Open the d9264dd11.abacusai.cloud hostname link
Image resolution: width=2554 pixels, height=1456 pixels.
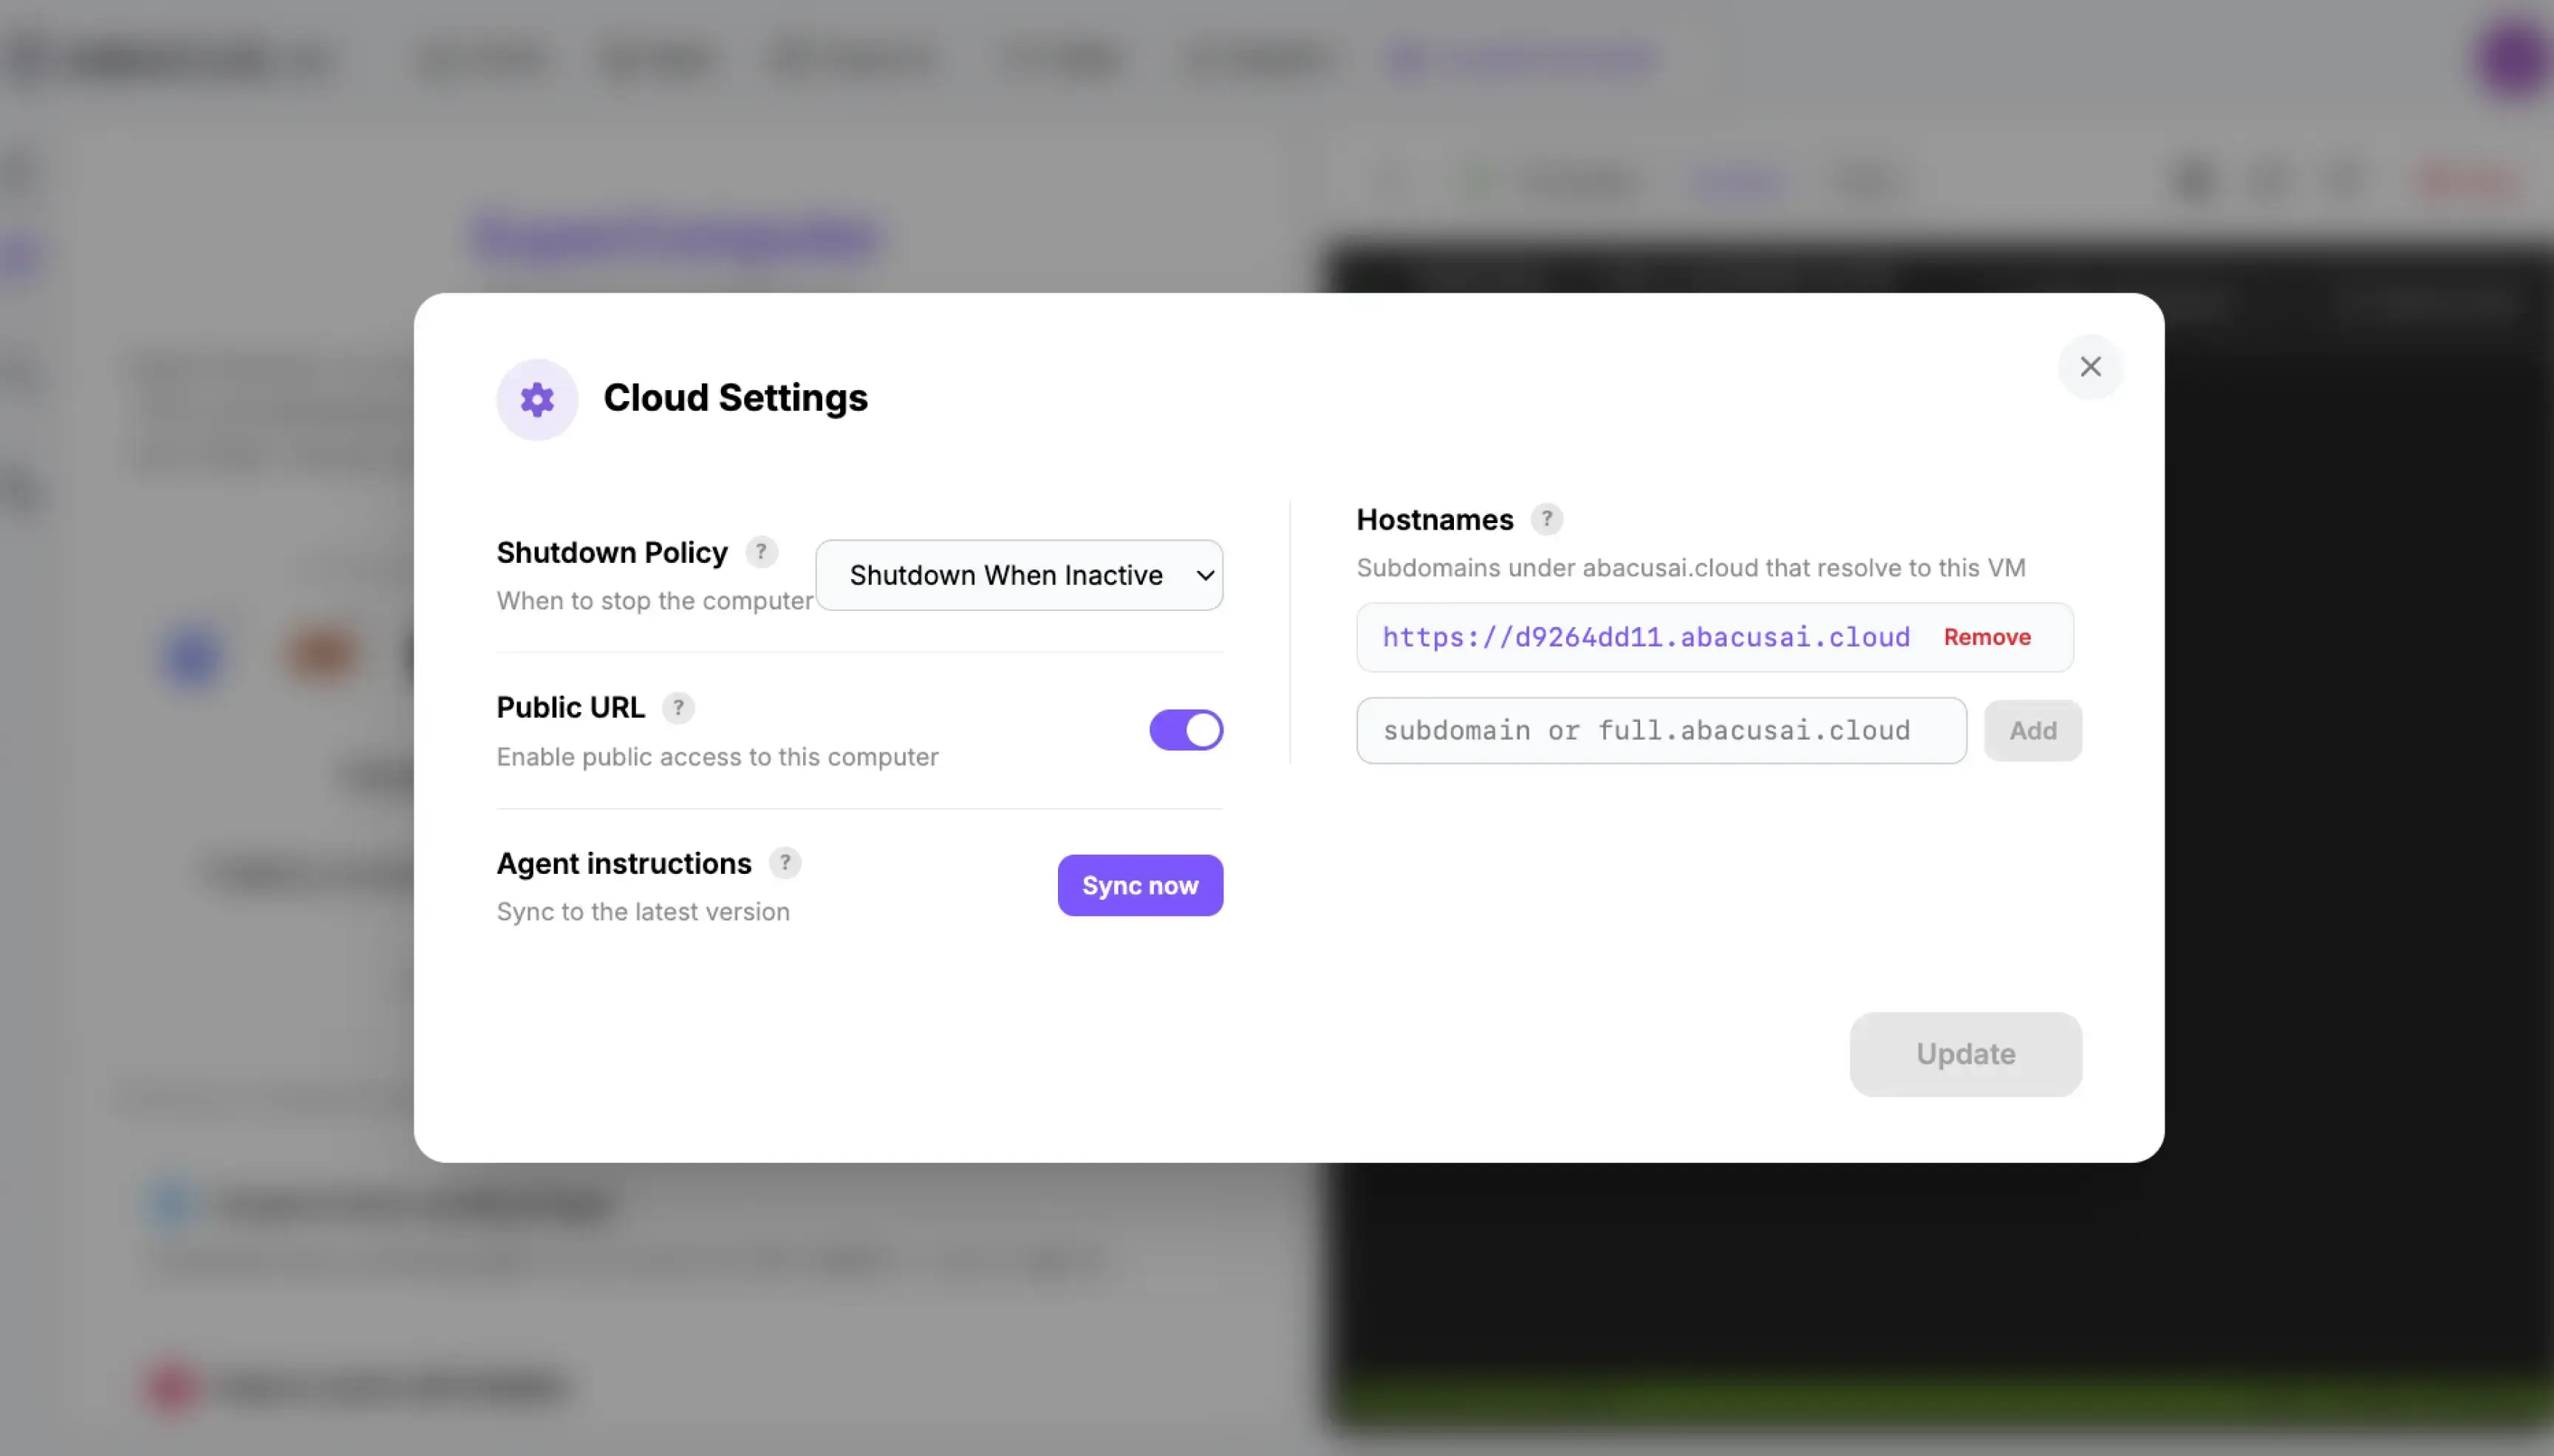[x=1646, y=637]
